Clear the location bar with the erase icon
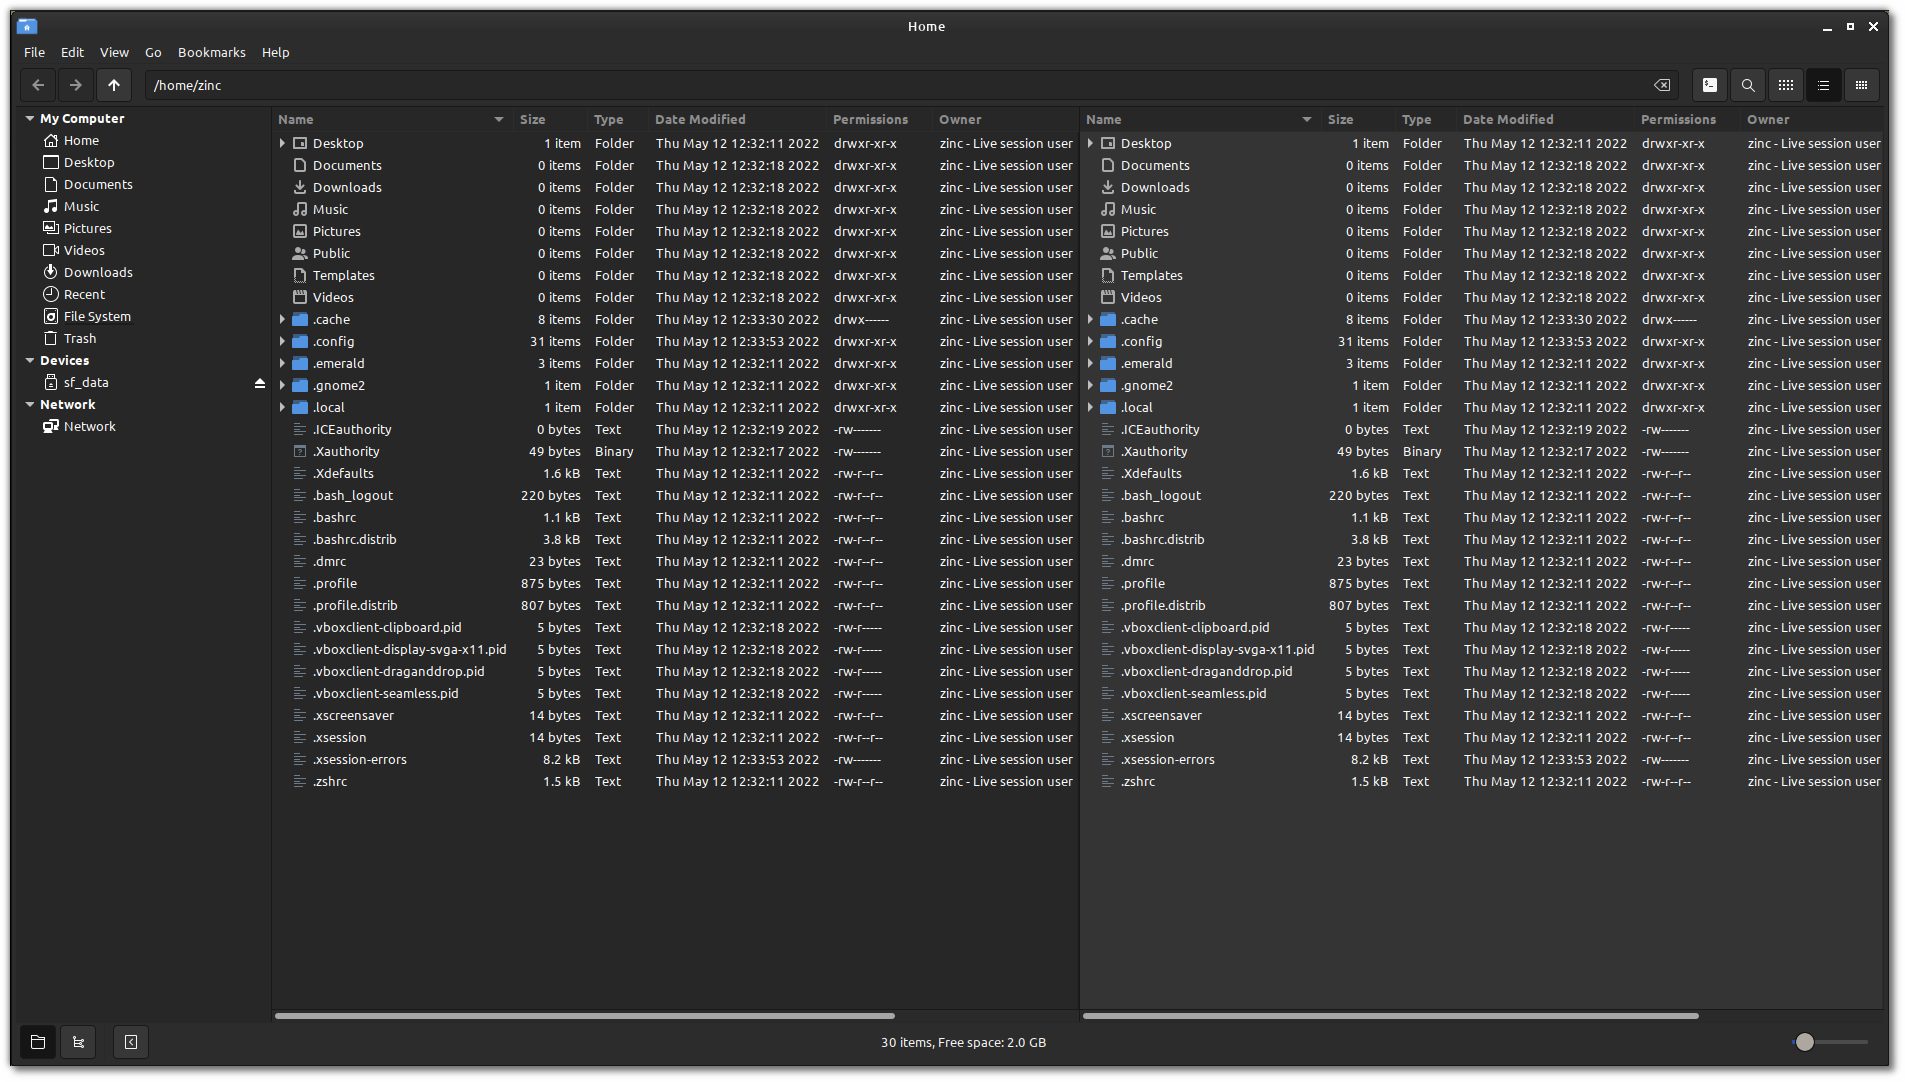1905x1082 pixels. point(1662,85)
